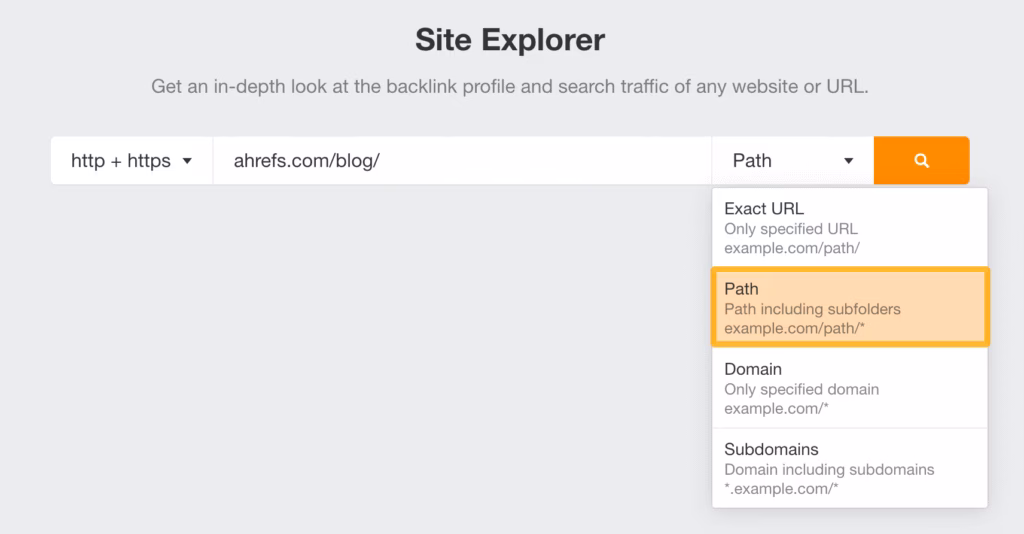The image size is (1024, 534).
Task: Choose the "Domain" mode option
Action: coord(753,369)
